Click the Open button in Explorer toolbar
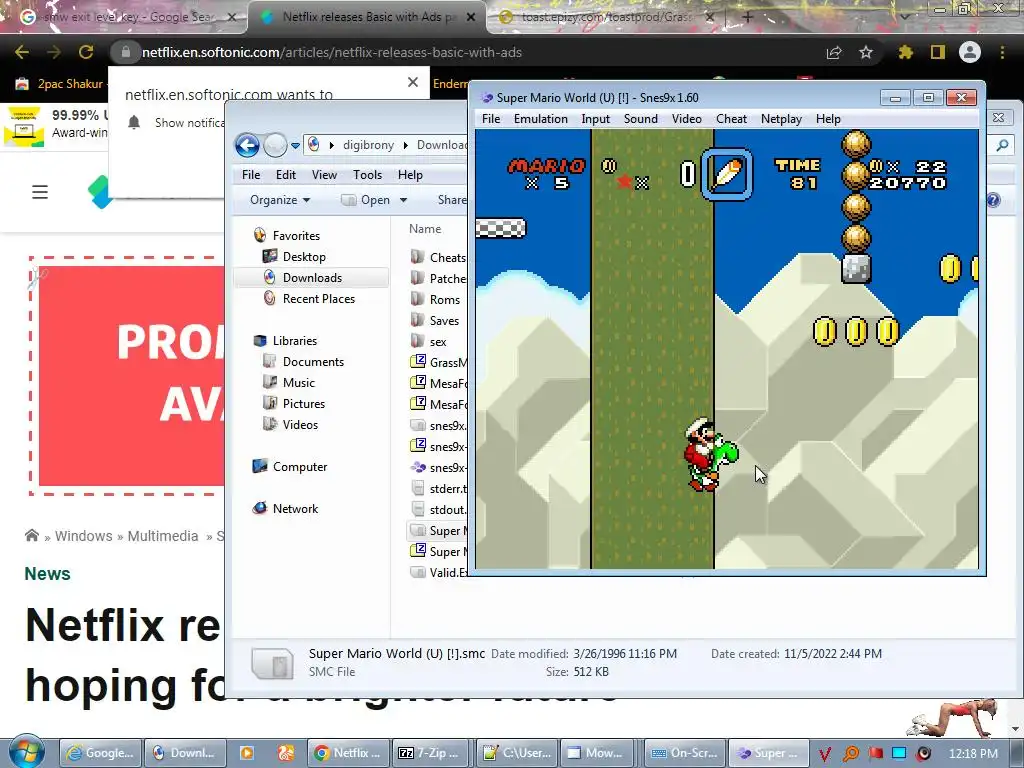This screenshot has height=768, width=1024. [366, 200]
